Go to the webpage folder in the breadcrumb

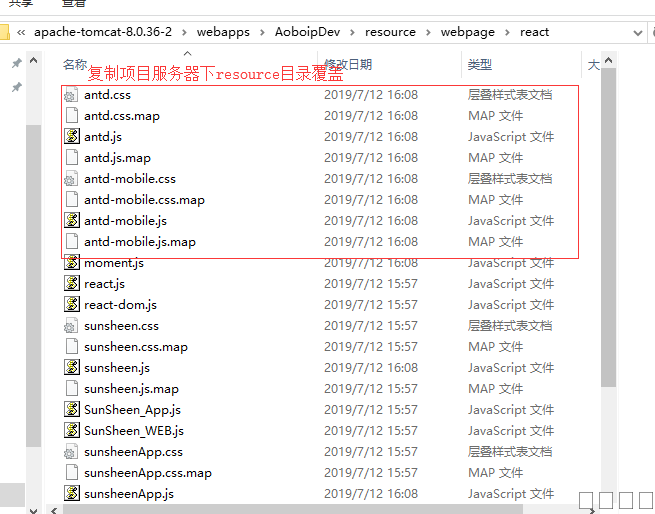468,32
